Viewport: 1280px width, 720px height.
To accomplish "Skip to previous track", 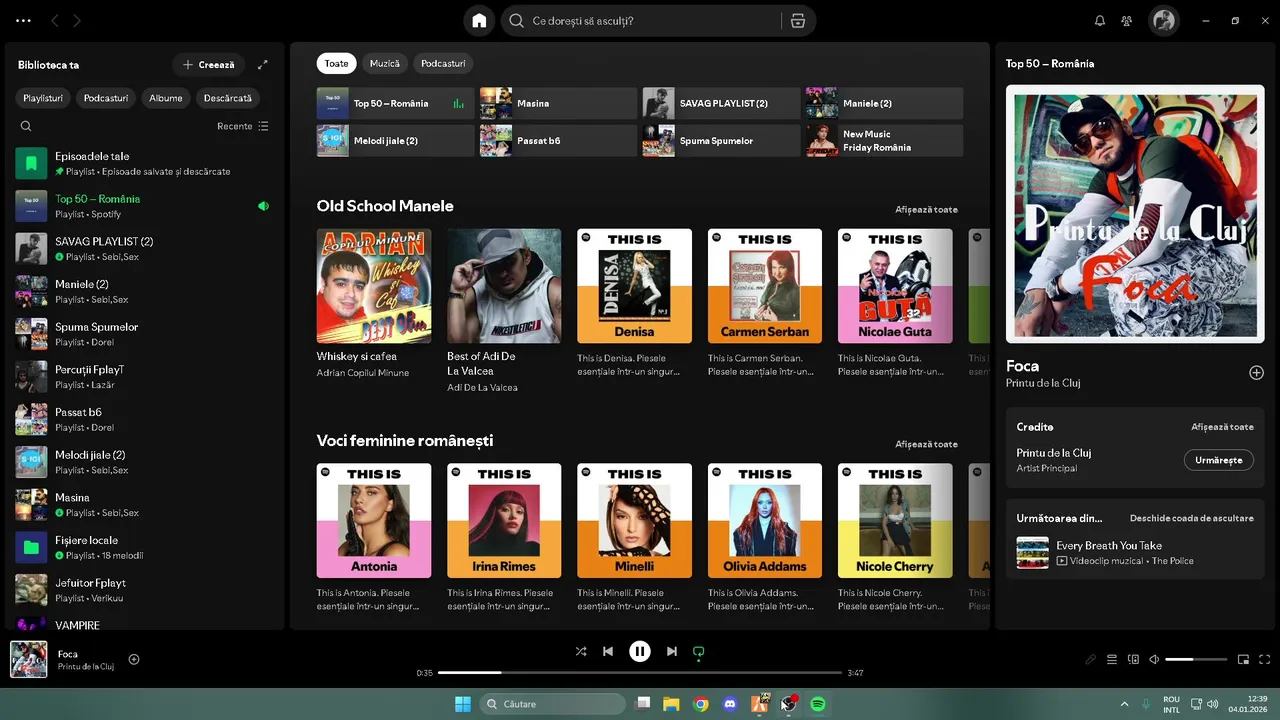I will pos(608,651).
